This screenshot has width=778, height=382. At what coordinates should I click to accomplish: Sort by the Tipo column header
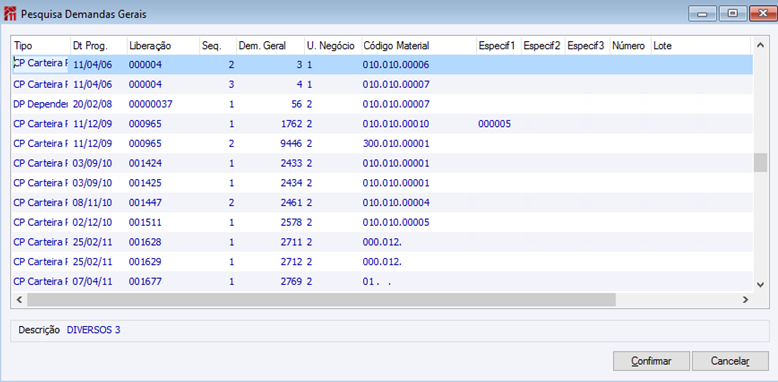click(x=41, y=46)
